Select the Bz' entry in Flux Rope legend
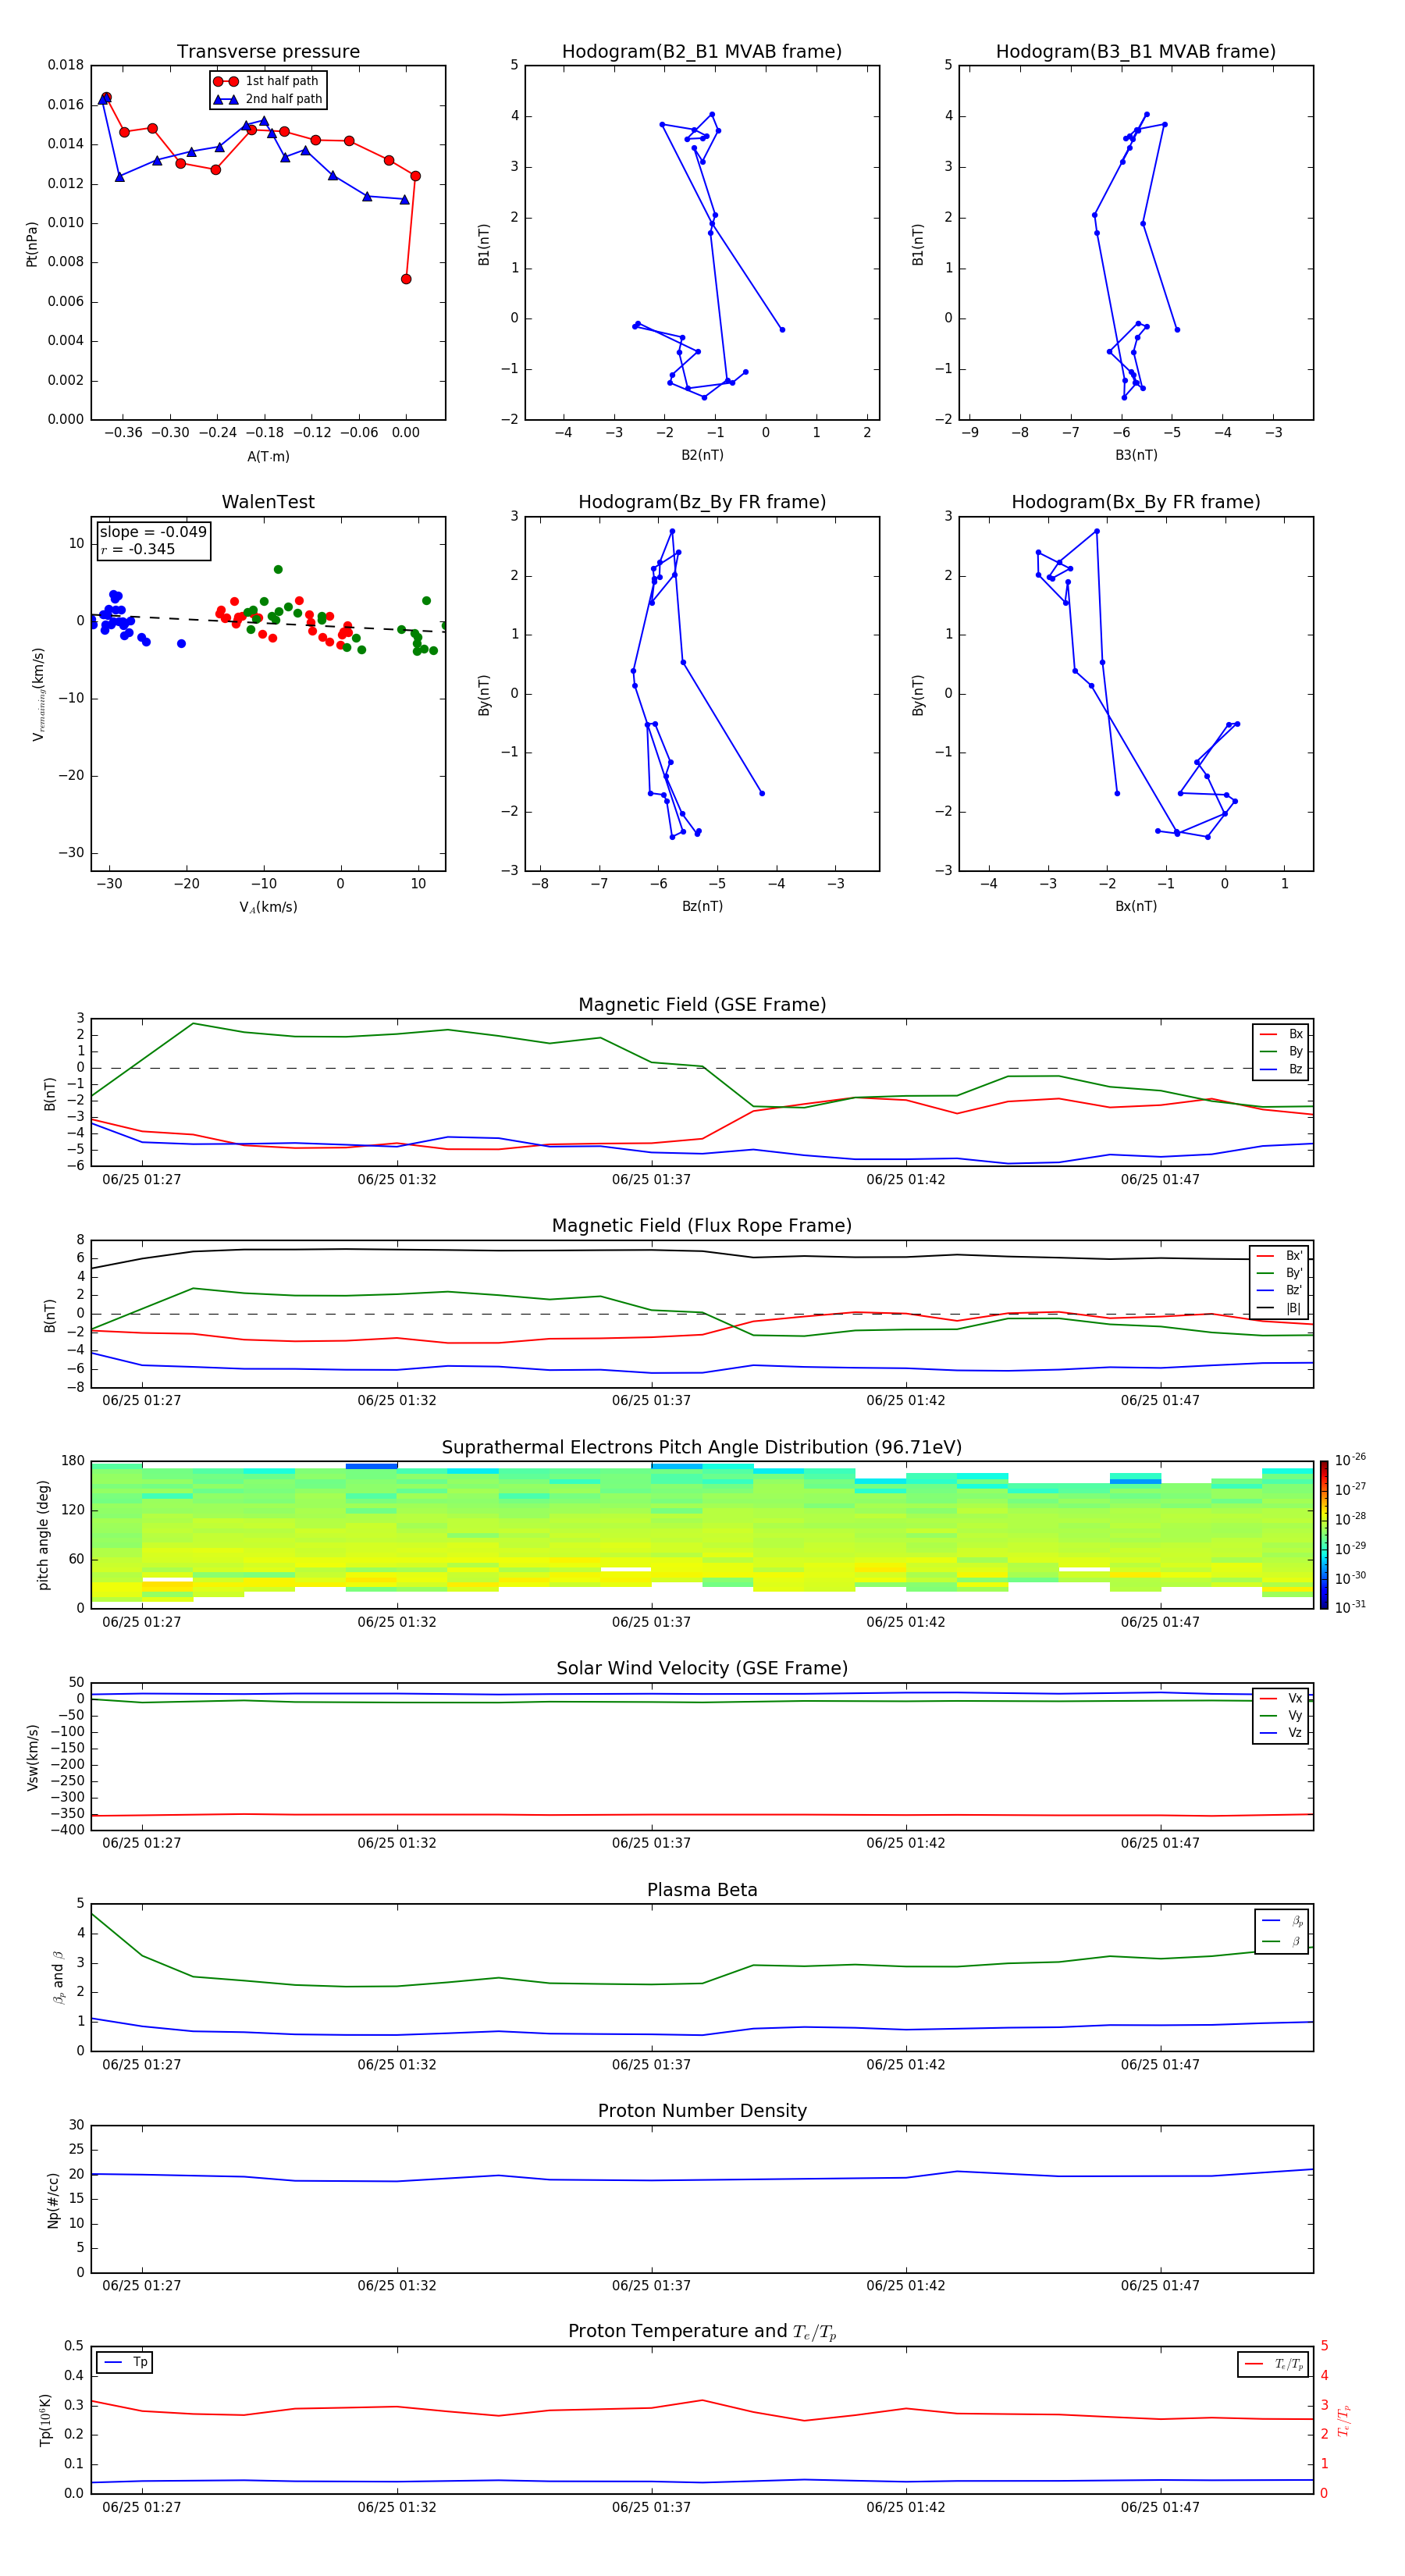The width and height of the screenshot is (1405, 2576). coord(1280,1291)
